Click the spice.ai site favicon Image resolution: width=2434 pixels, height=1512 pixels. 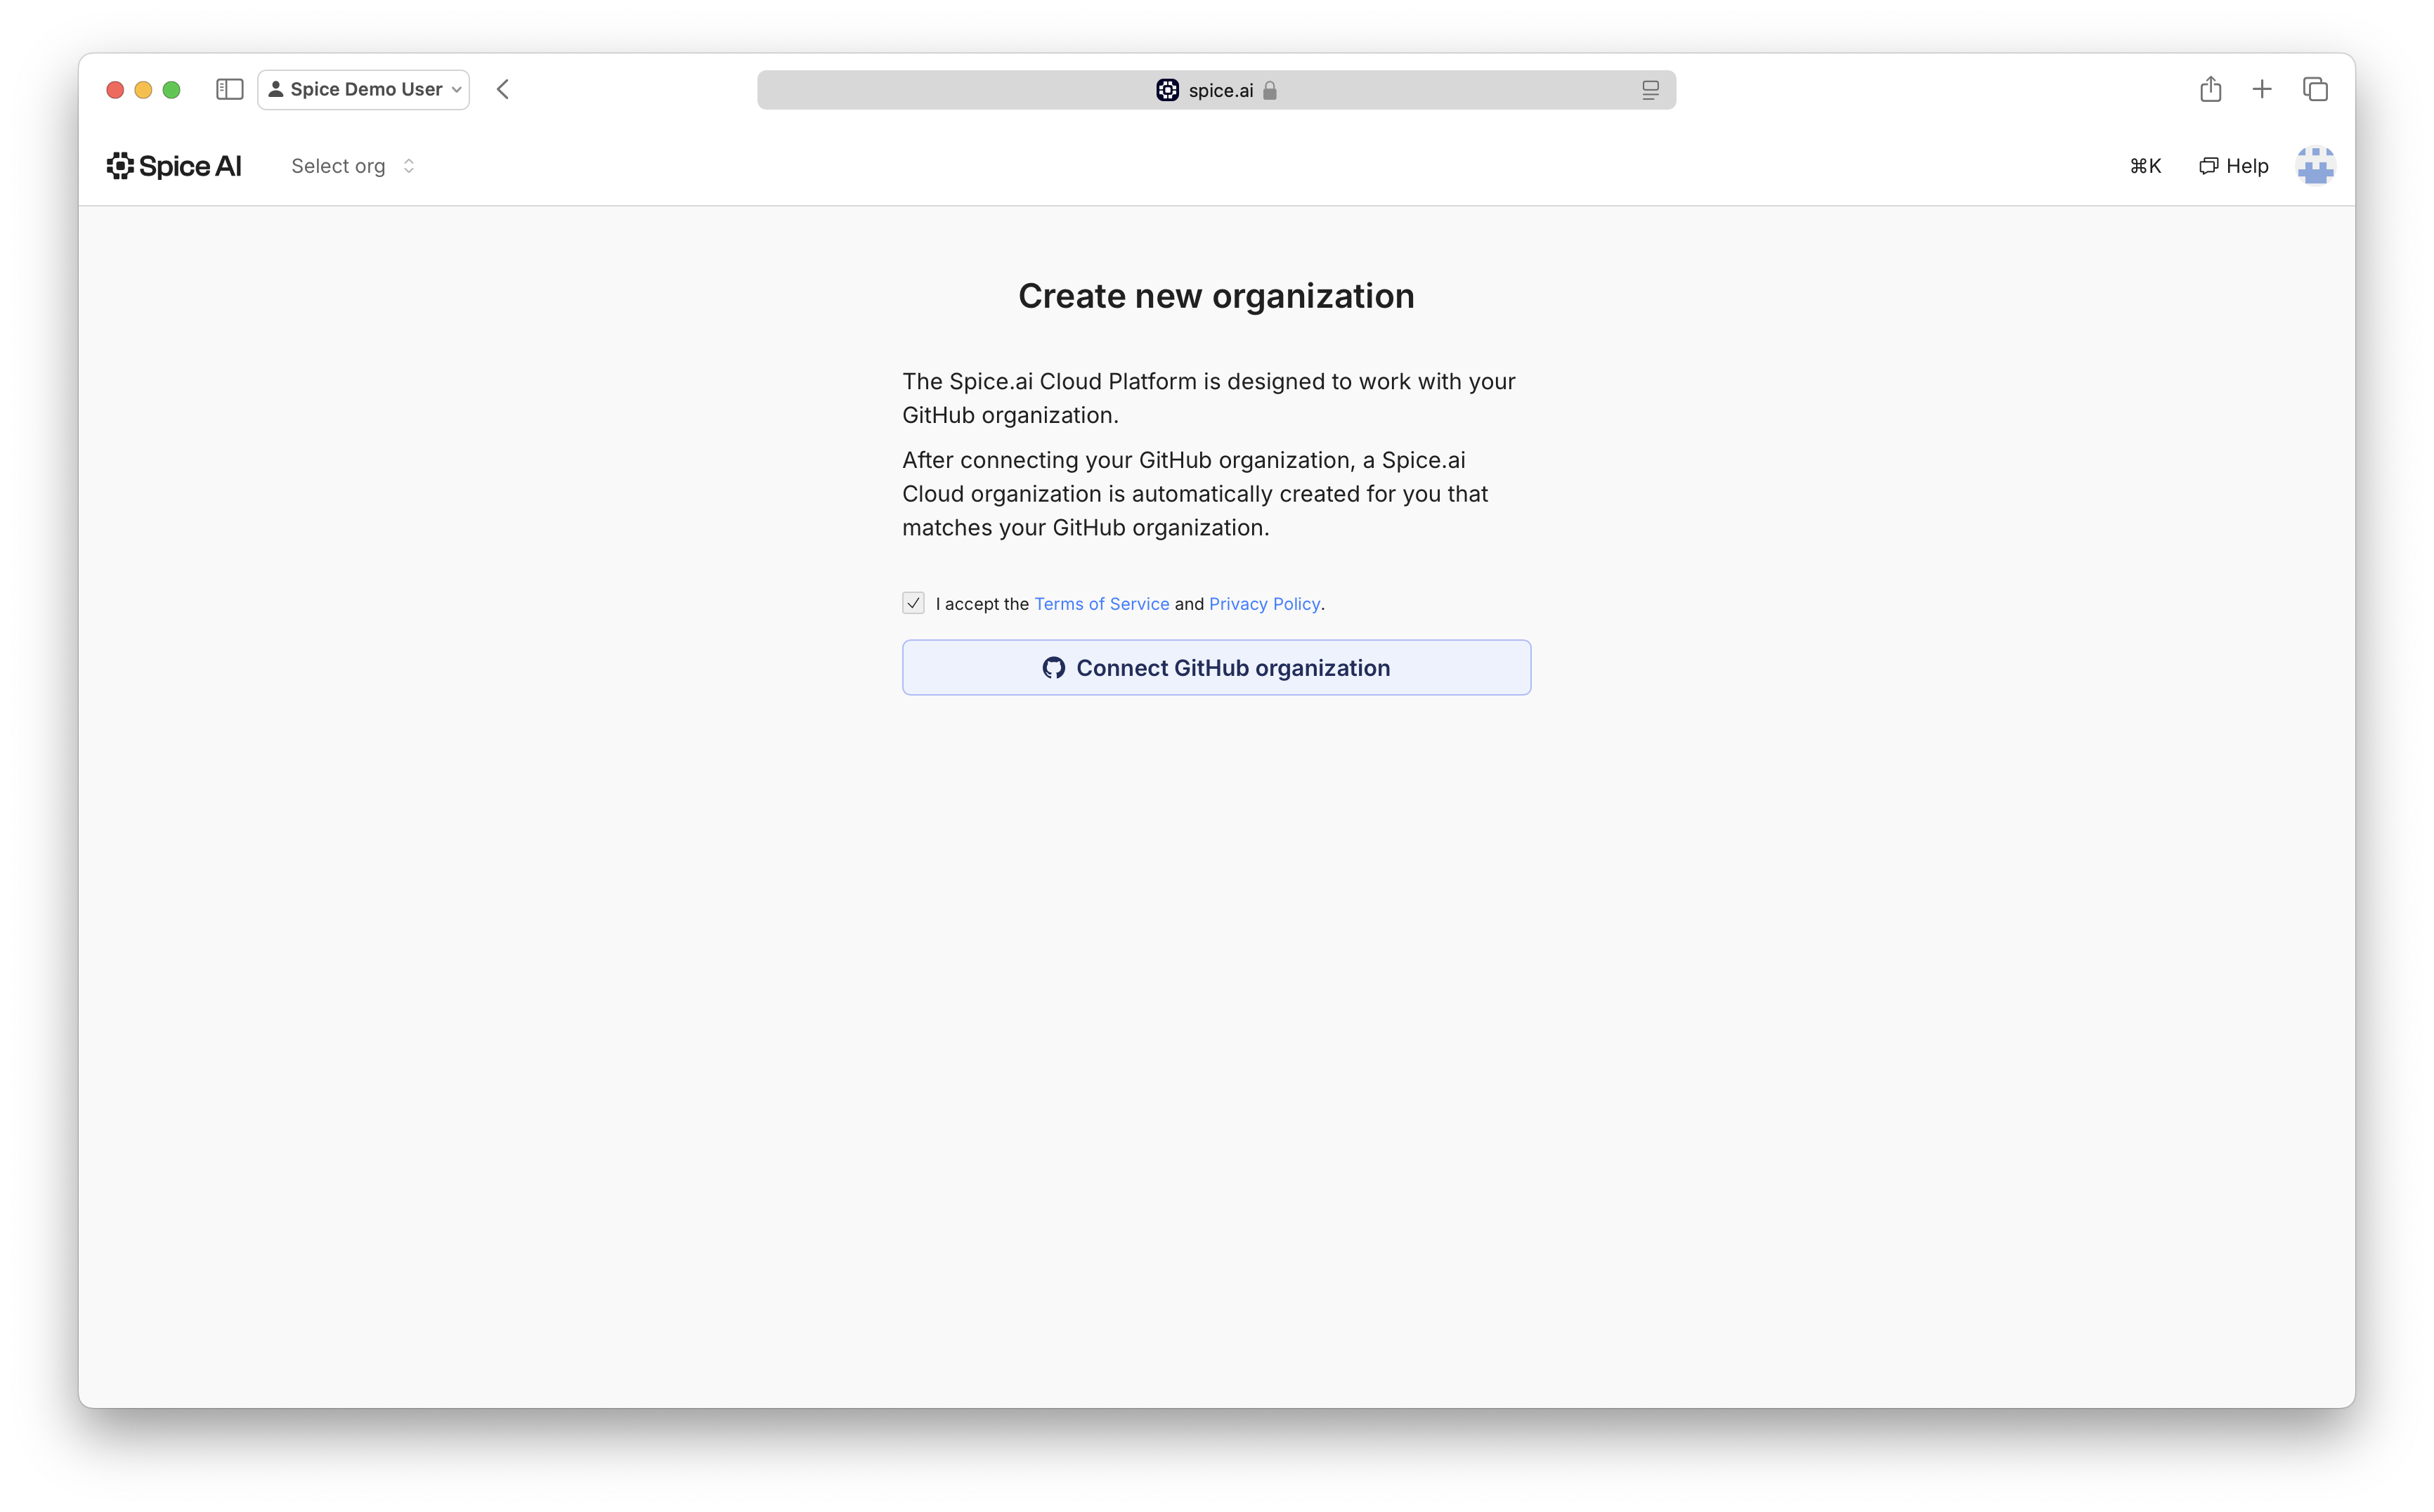click(1167, 90)
